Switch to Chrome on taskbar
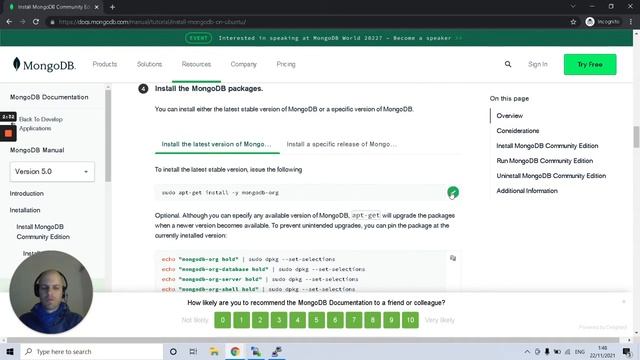640x360 pixels. (235, 351)
